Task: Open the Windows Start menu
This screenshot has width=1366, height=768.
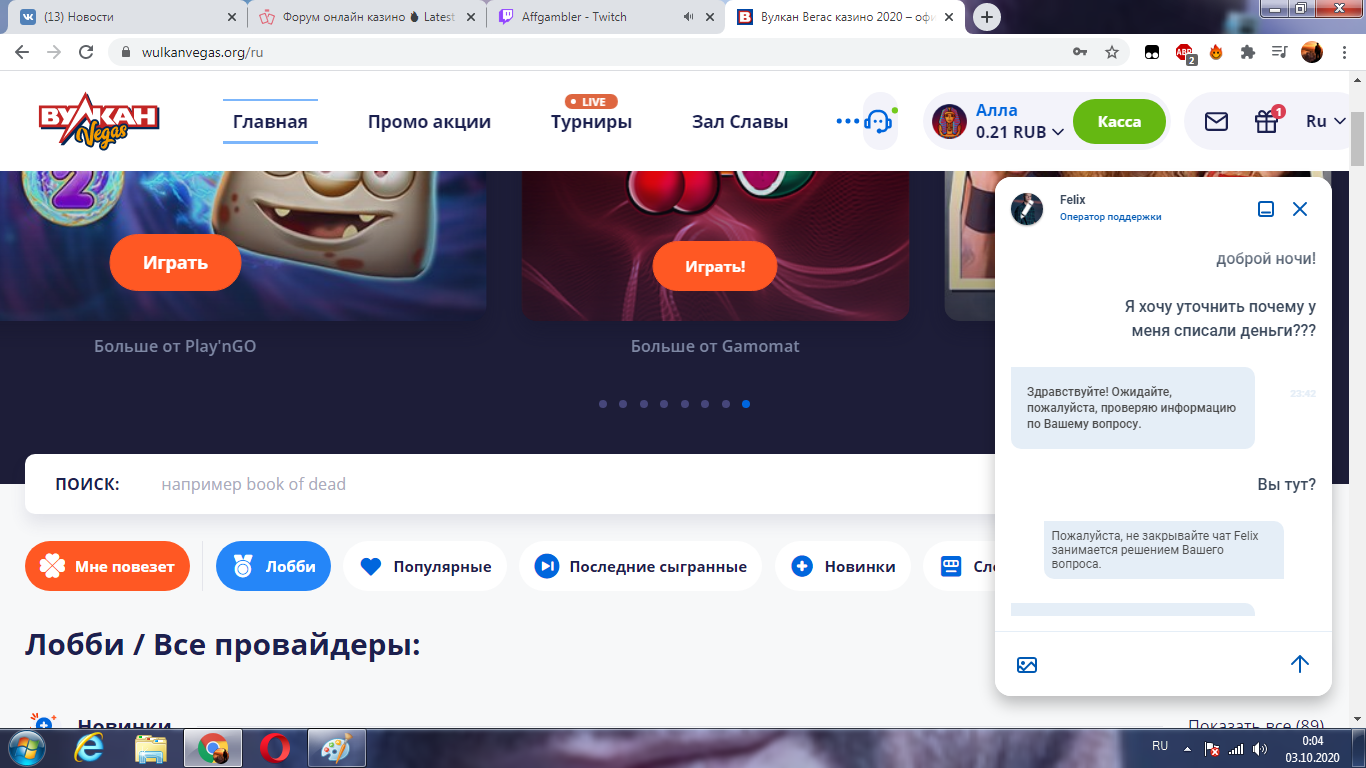Action: point(25,748)
